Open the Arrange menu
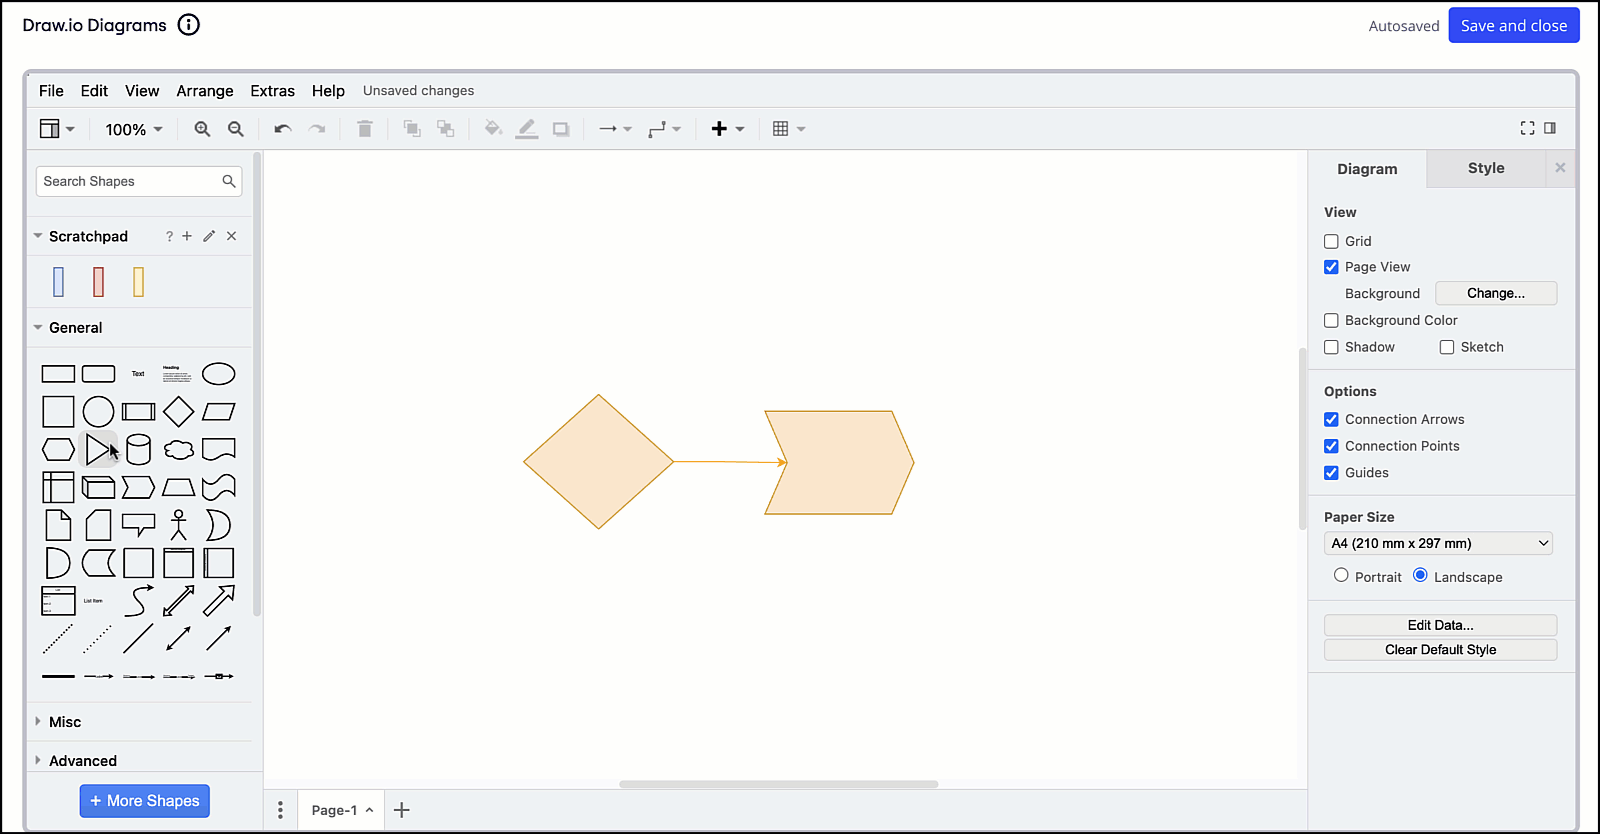 [205, 91]
